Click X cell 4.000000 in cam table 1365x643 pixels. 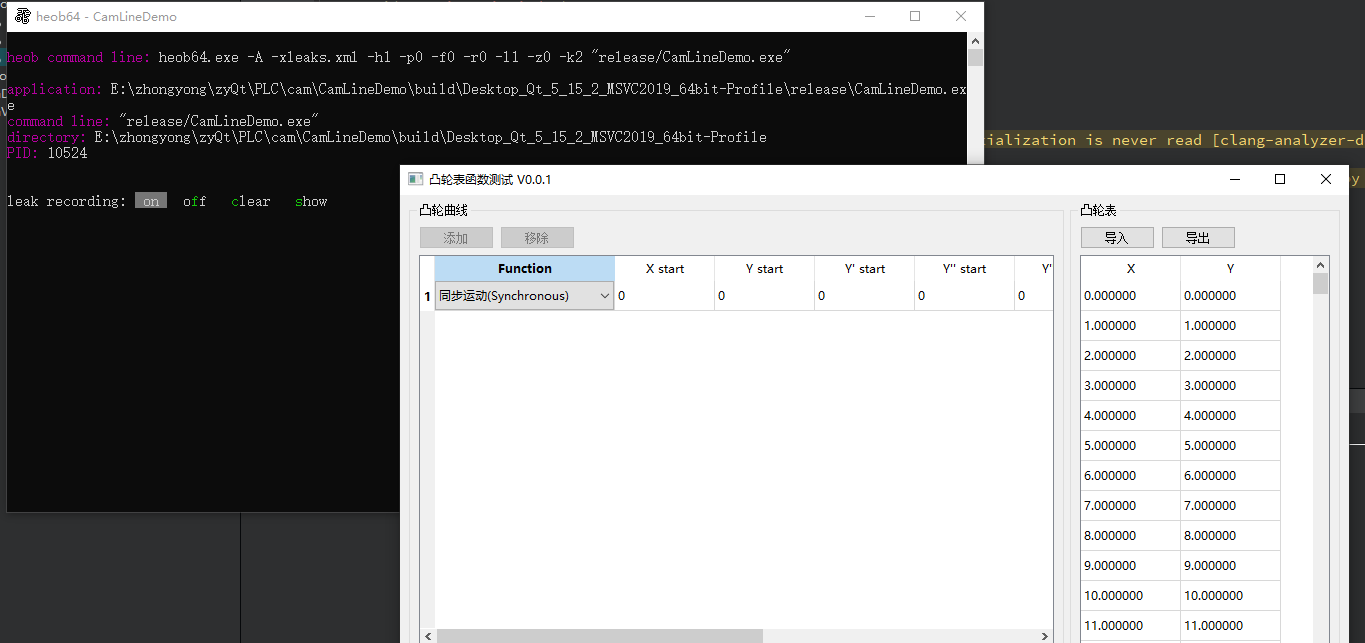coord(1131,416)
